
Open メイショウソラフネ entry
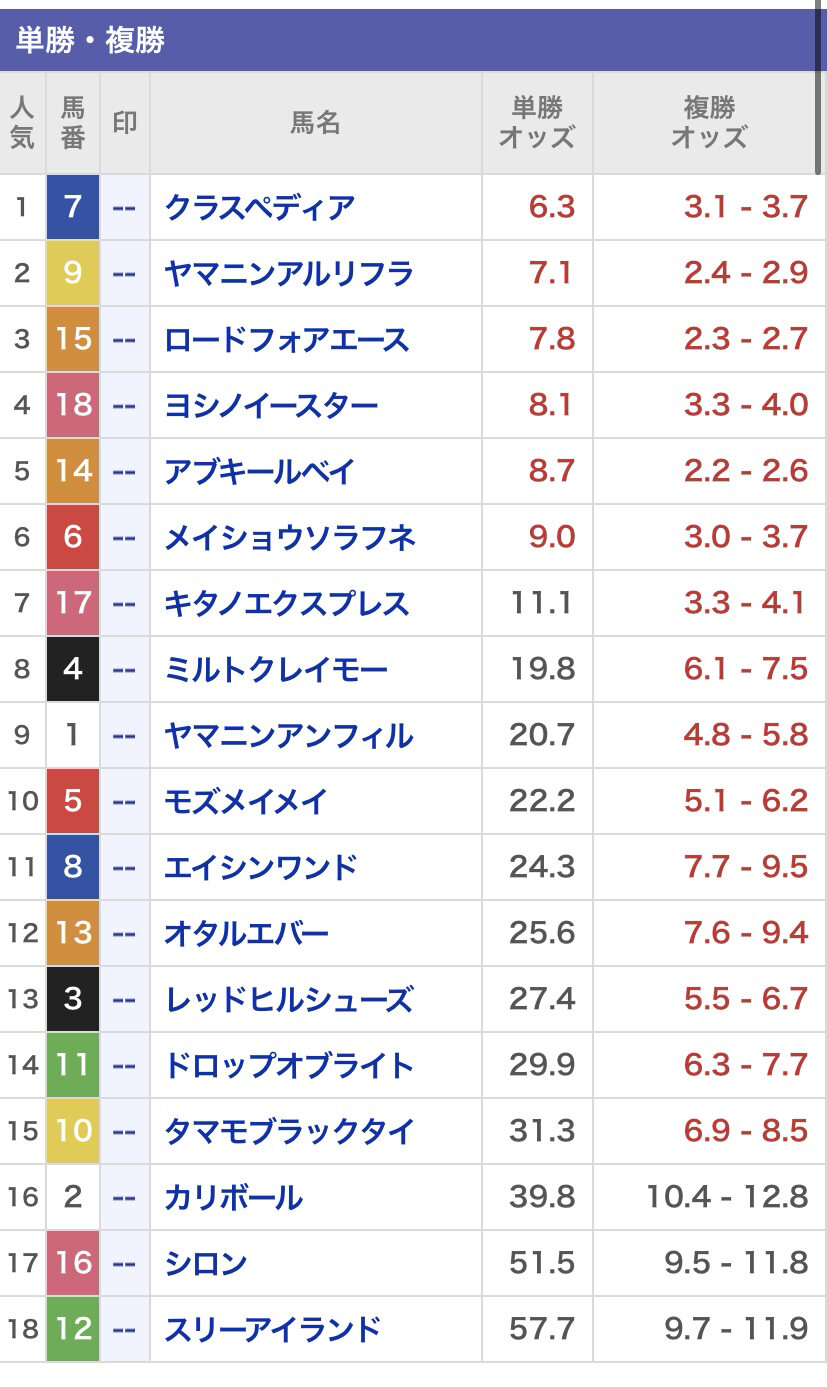[x=290, y=537]
